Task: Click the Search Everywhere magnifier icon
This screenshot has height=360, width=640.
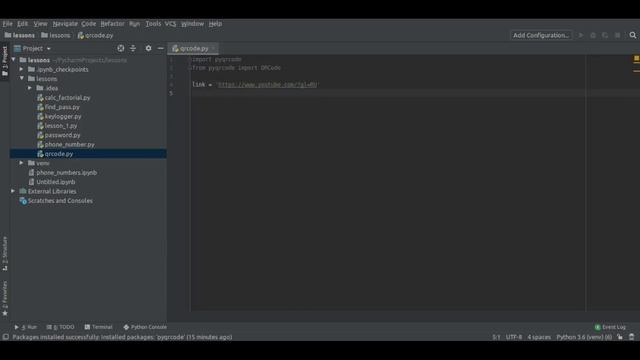Action: tap(633, 35)
